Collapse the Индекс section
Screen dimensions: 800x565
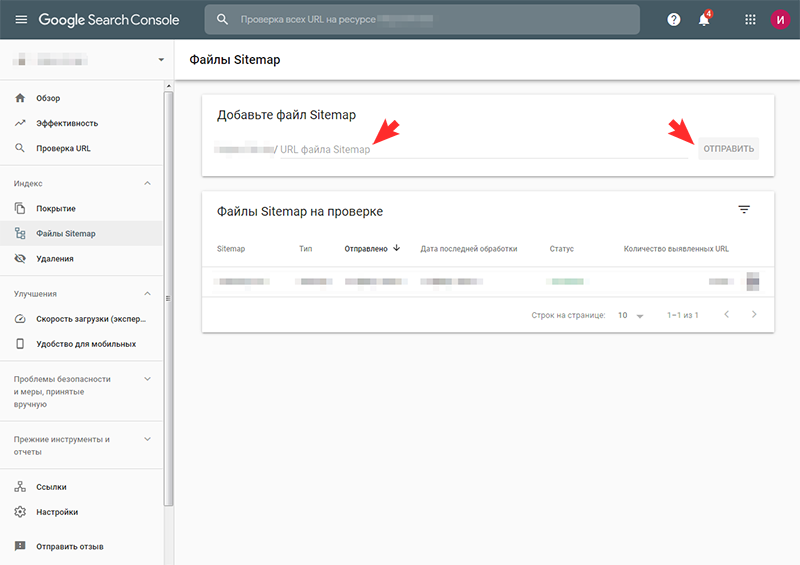click(148, 184)
